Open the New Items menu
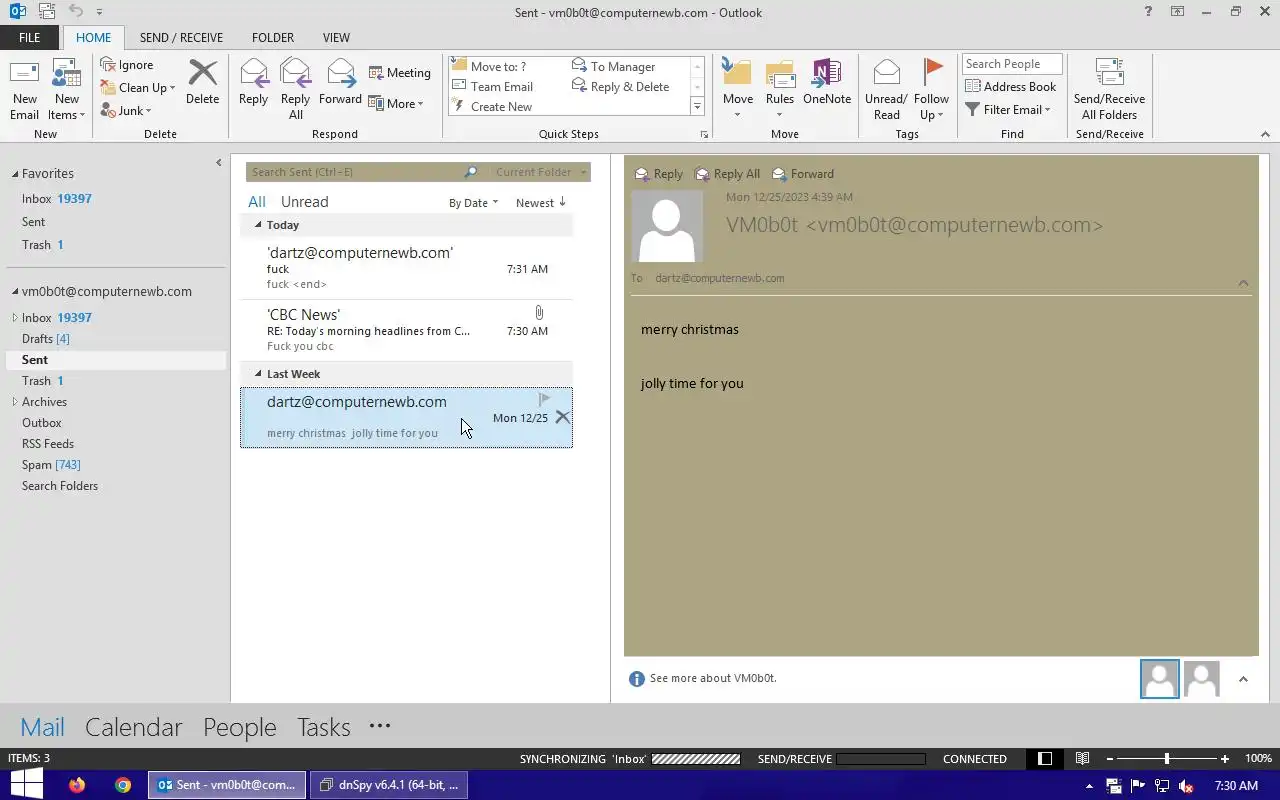1280x800 pixels. (67, 89)
